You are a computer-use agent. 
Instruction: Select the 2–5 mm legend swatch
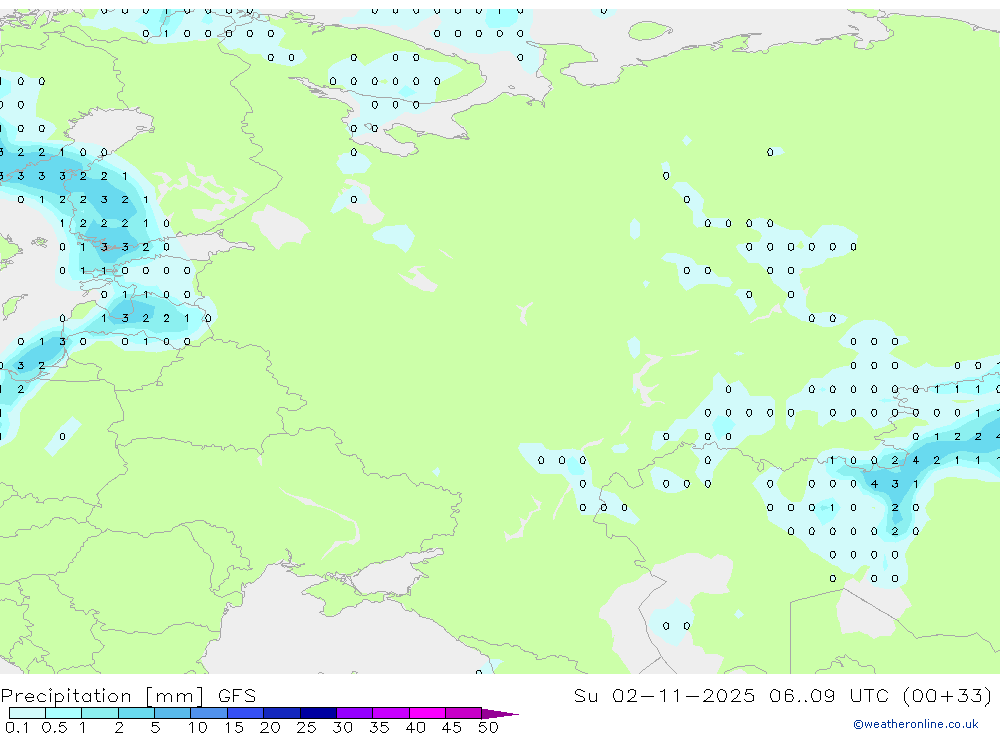pos(136,713)
